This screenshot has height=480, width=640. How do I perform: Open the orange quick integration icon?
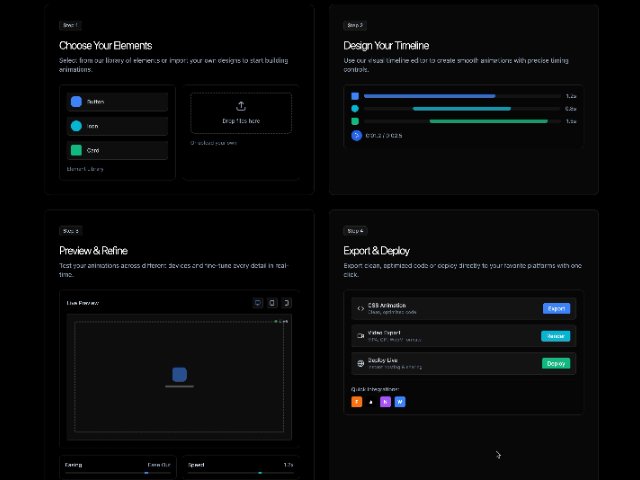point(357,402)
